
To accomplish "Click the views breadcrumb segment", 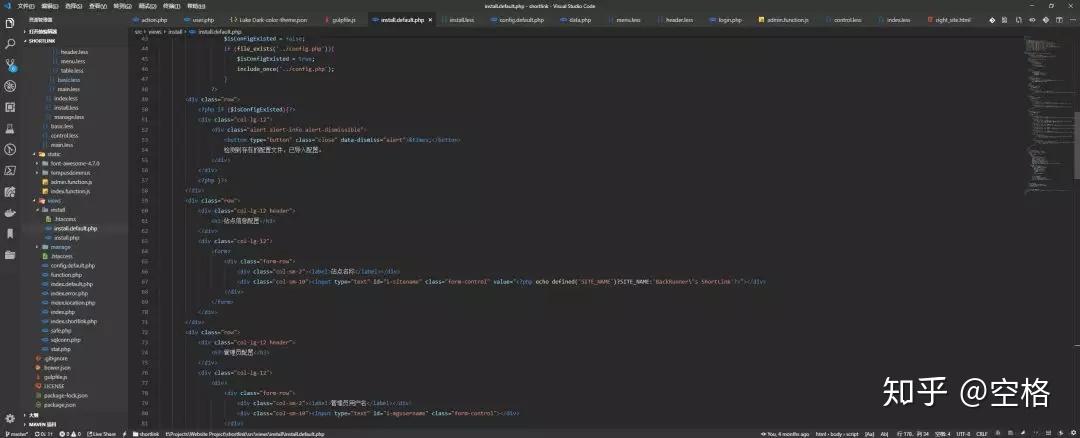I will pos(154,32).
